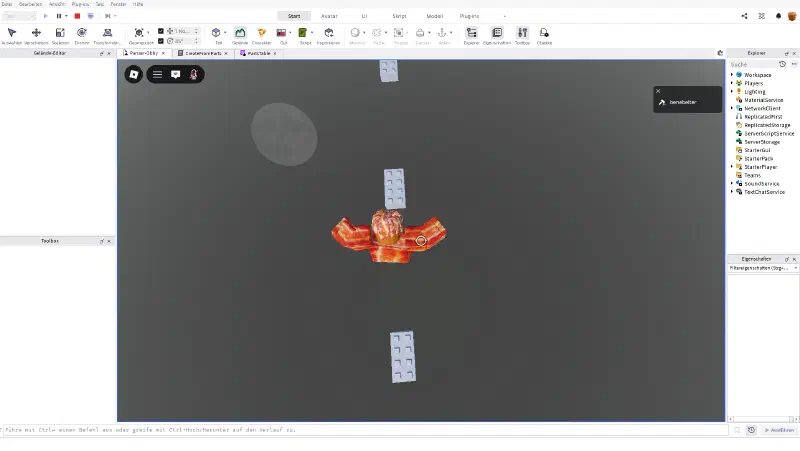This screenshot has height=451, width=800.
Task: Close the Gelände-Editor panel
Action: [109, 54]
